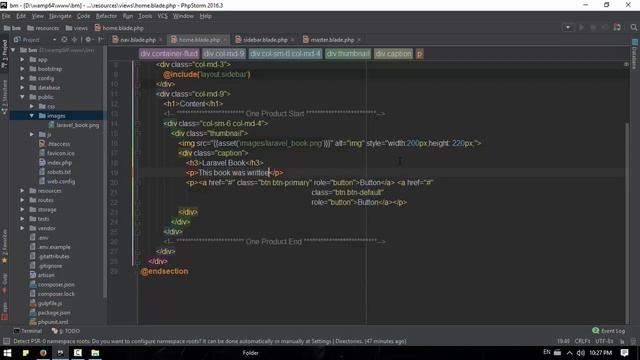Click the volume icon in system tray

tap(580, 353)
